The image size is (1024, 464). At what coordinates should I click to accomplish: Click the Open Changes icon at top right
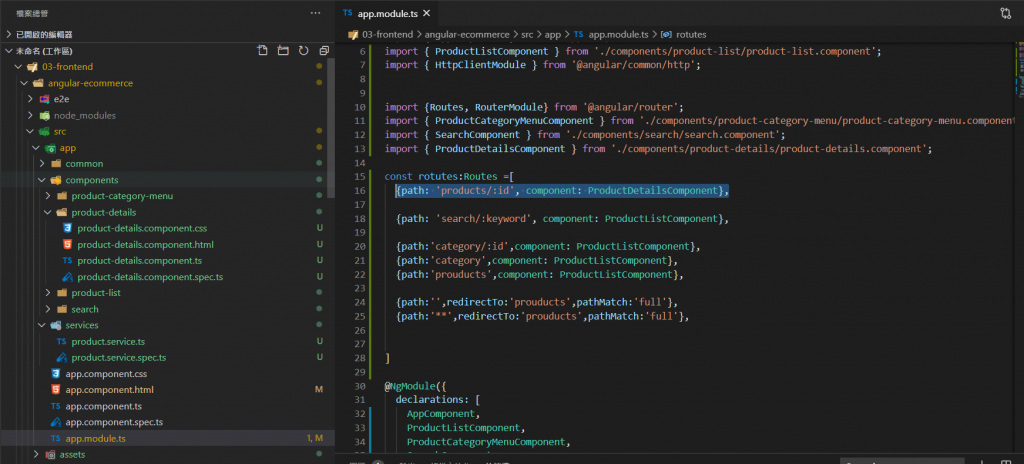tap(1004, 13)
